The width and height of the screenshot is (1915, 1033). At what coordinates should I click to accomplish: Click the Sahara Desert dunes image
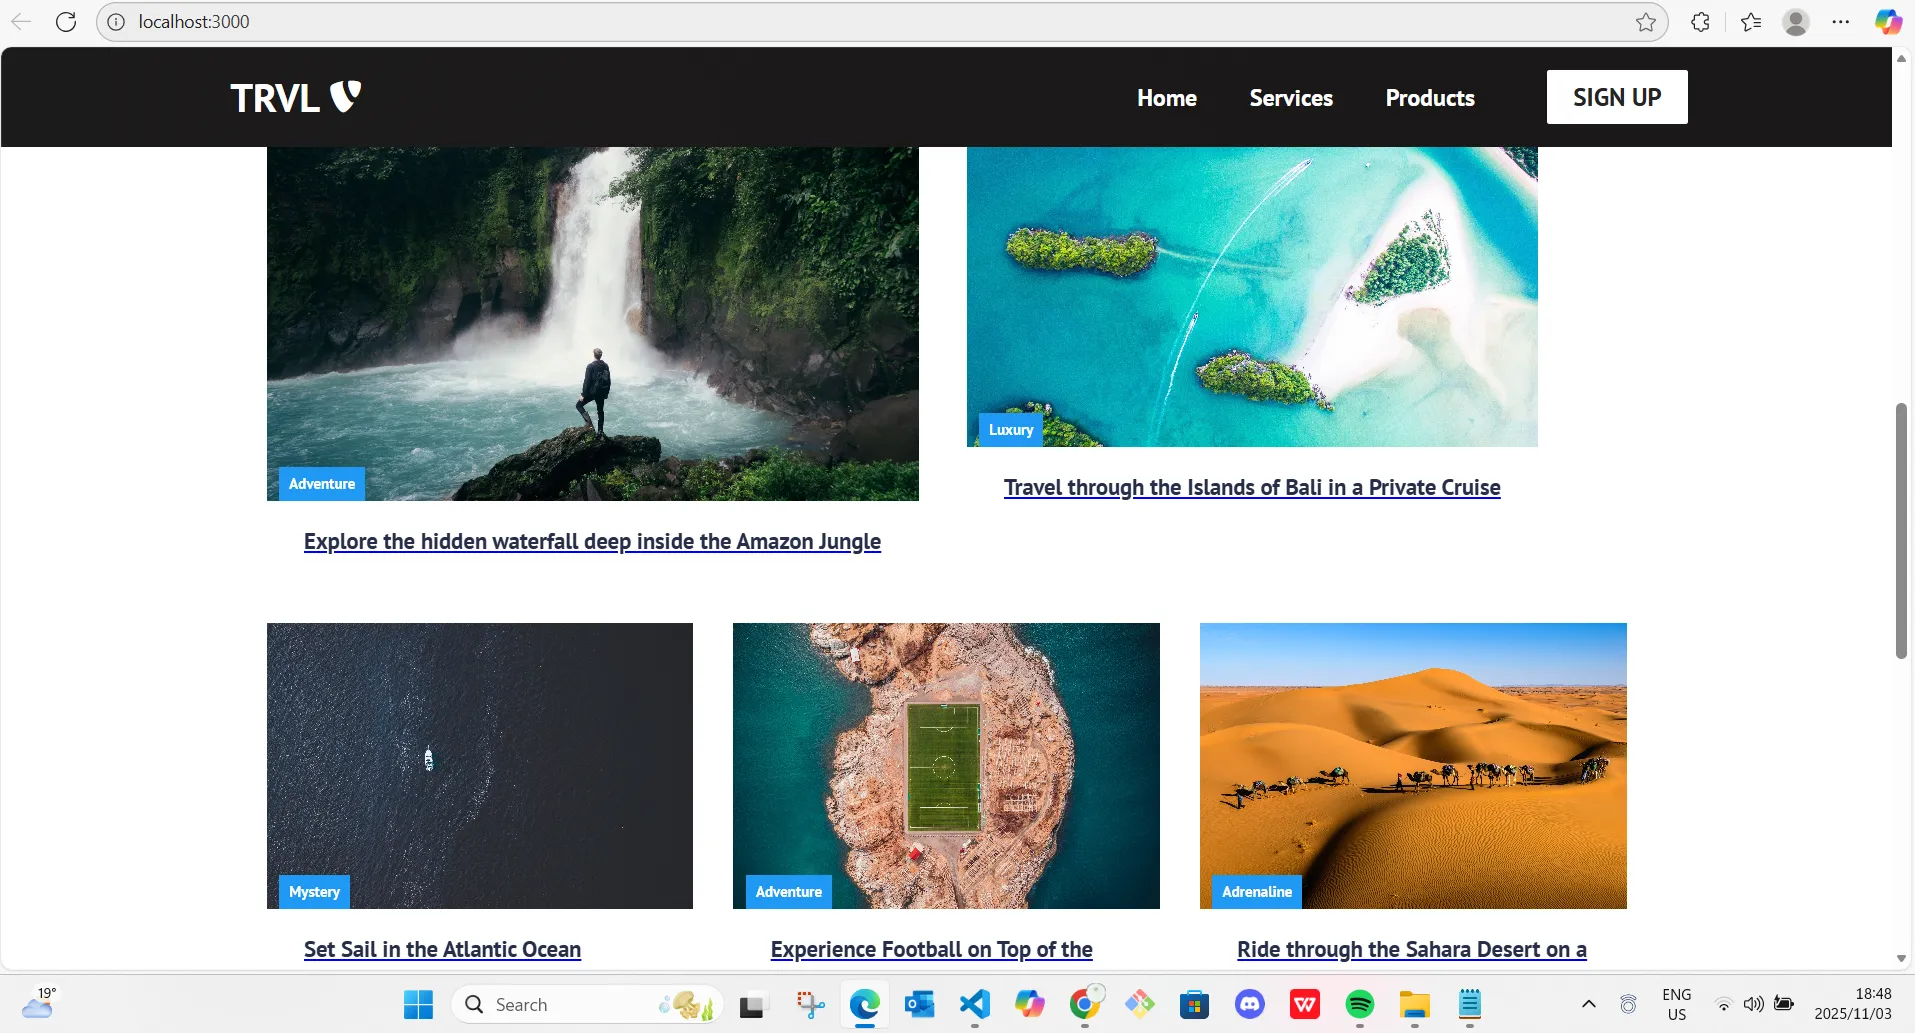click(1412, 765)
